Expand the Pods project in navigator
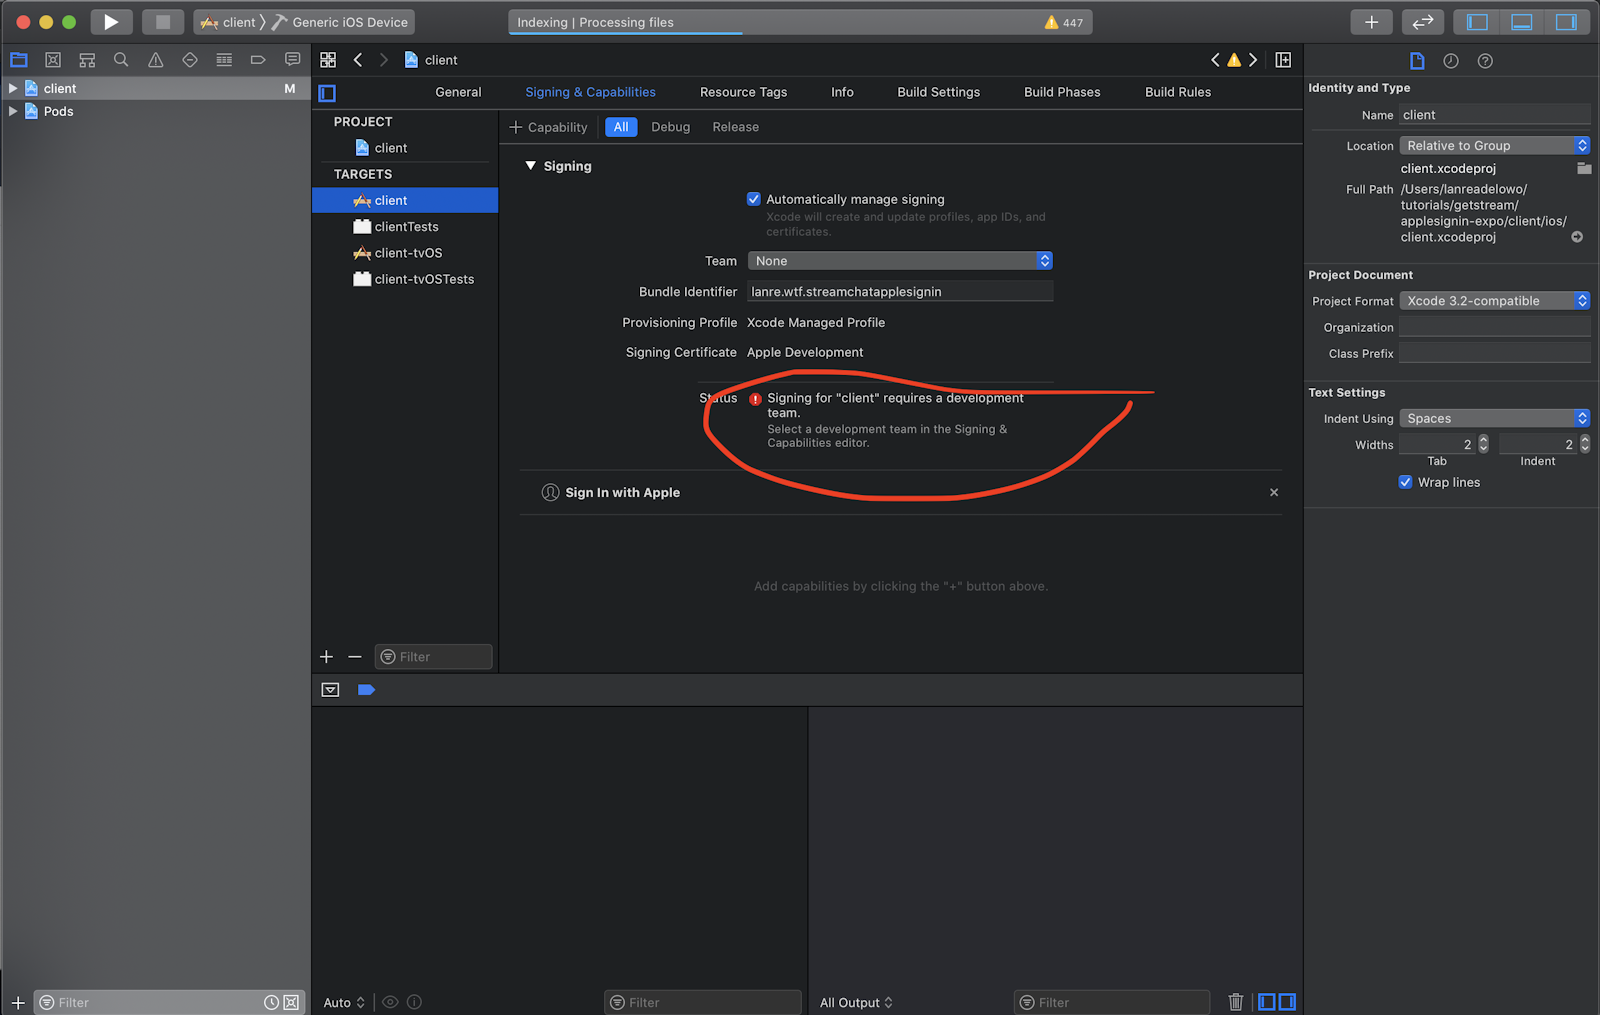1600x1015 pixels. [13, 111]
